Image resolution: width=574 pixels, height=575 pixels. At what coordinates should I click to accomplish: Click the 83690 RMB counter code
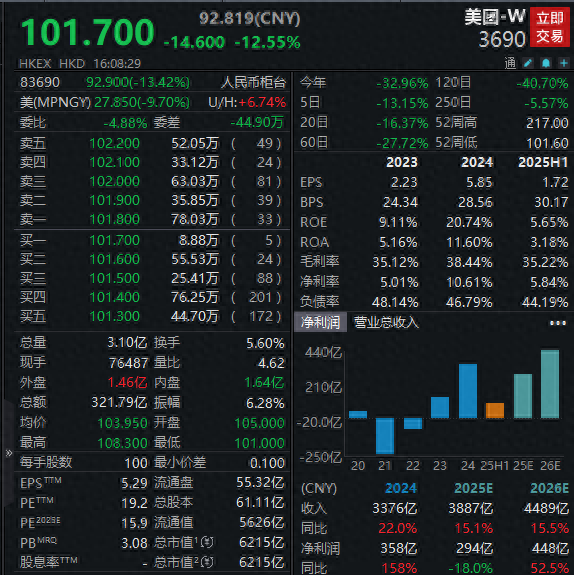(x=40, y=82)
